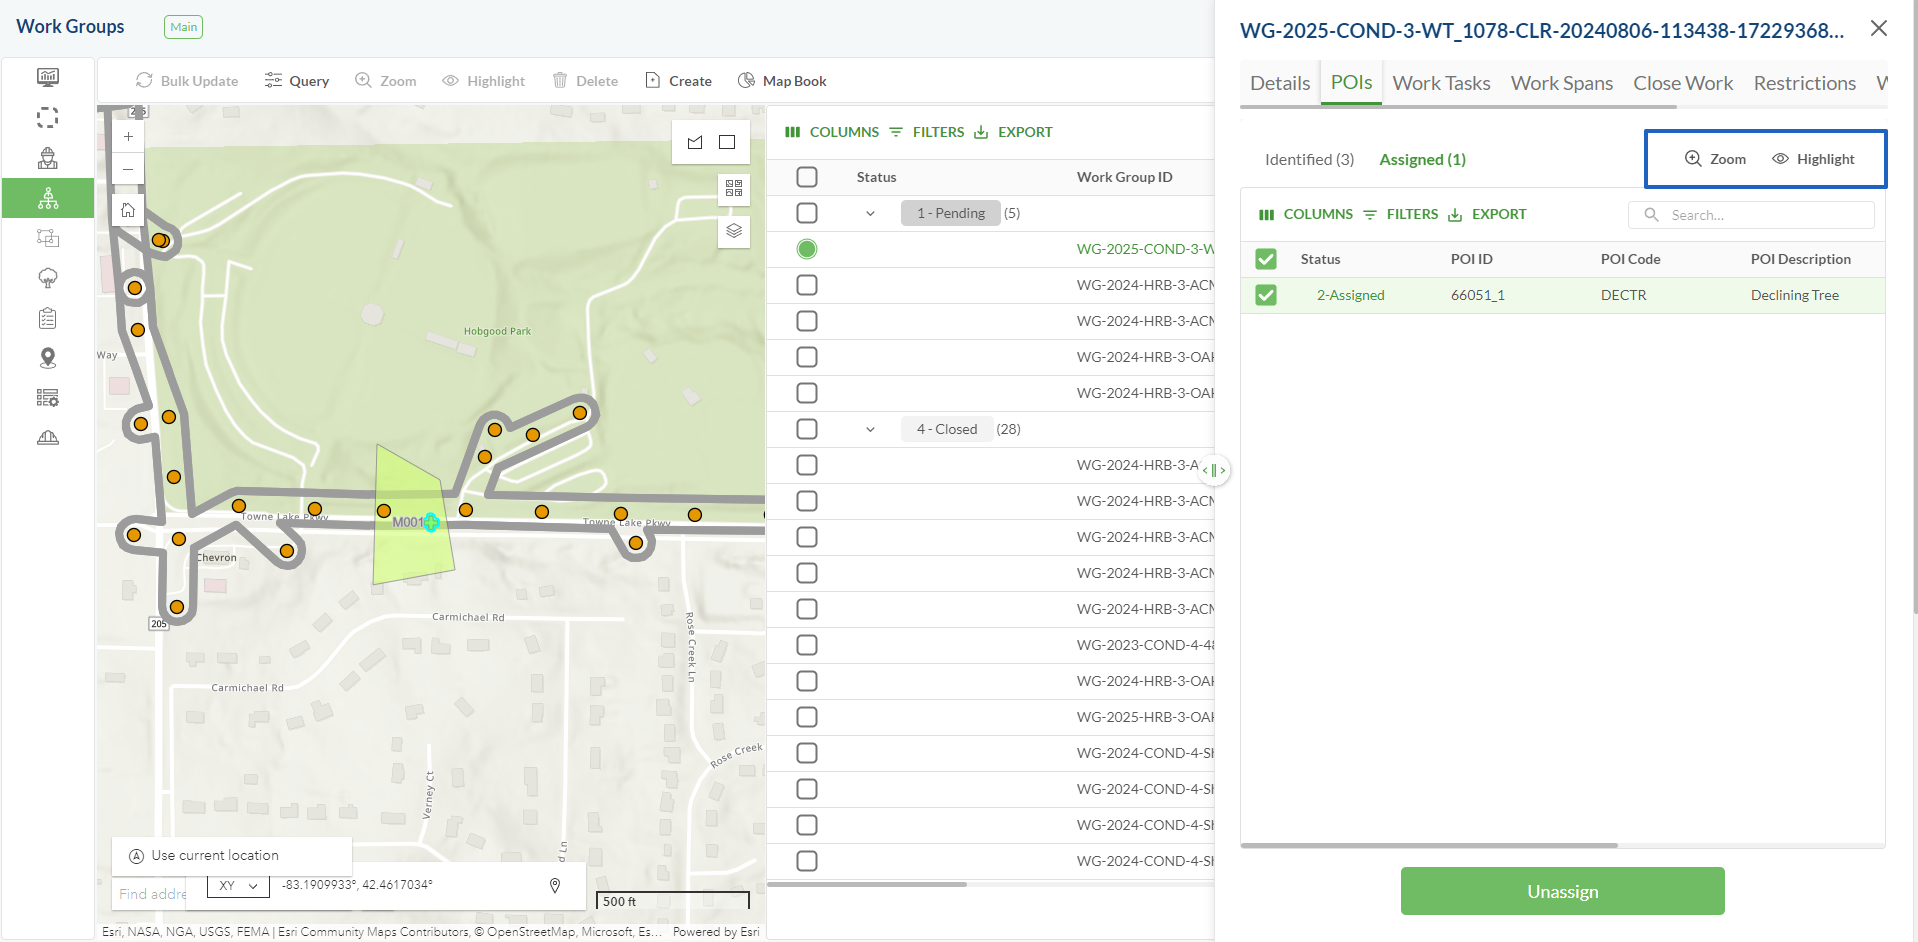The height and width of the screenshot is (942, 1918).
Task: Click the dashboard monitor icon in sidebar
Action: point(47,77)
